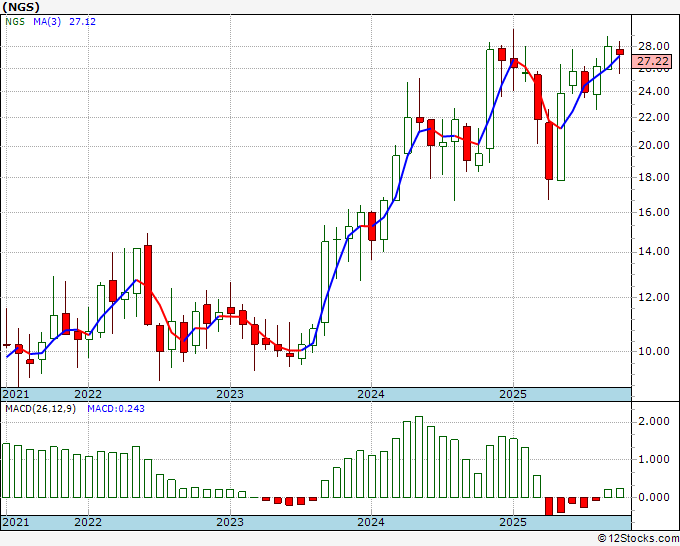Select 2024 on the price chart timeline
680x546 pixels.
(x=371, y=394)
